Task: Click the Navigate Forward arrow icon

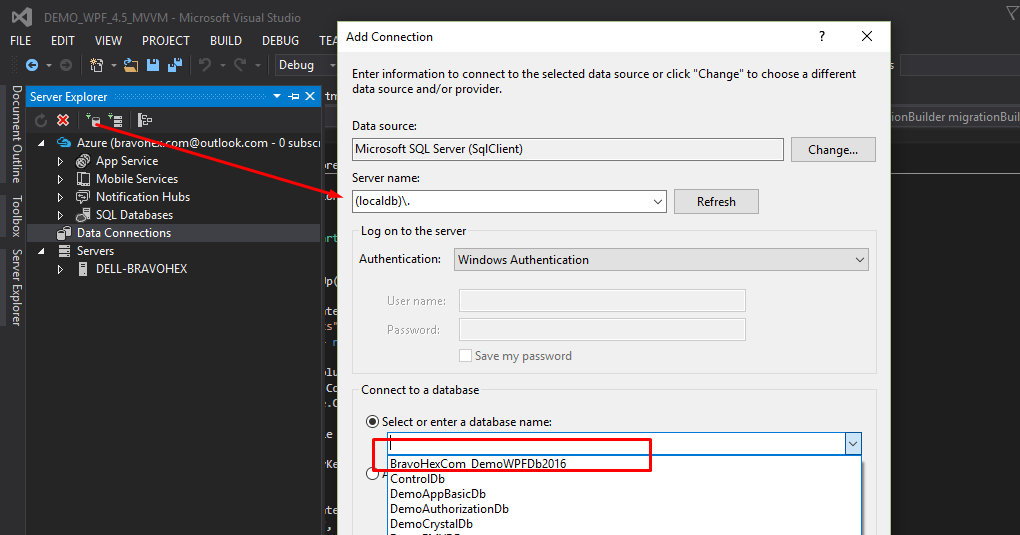Action: point(66,65)
